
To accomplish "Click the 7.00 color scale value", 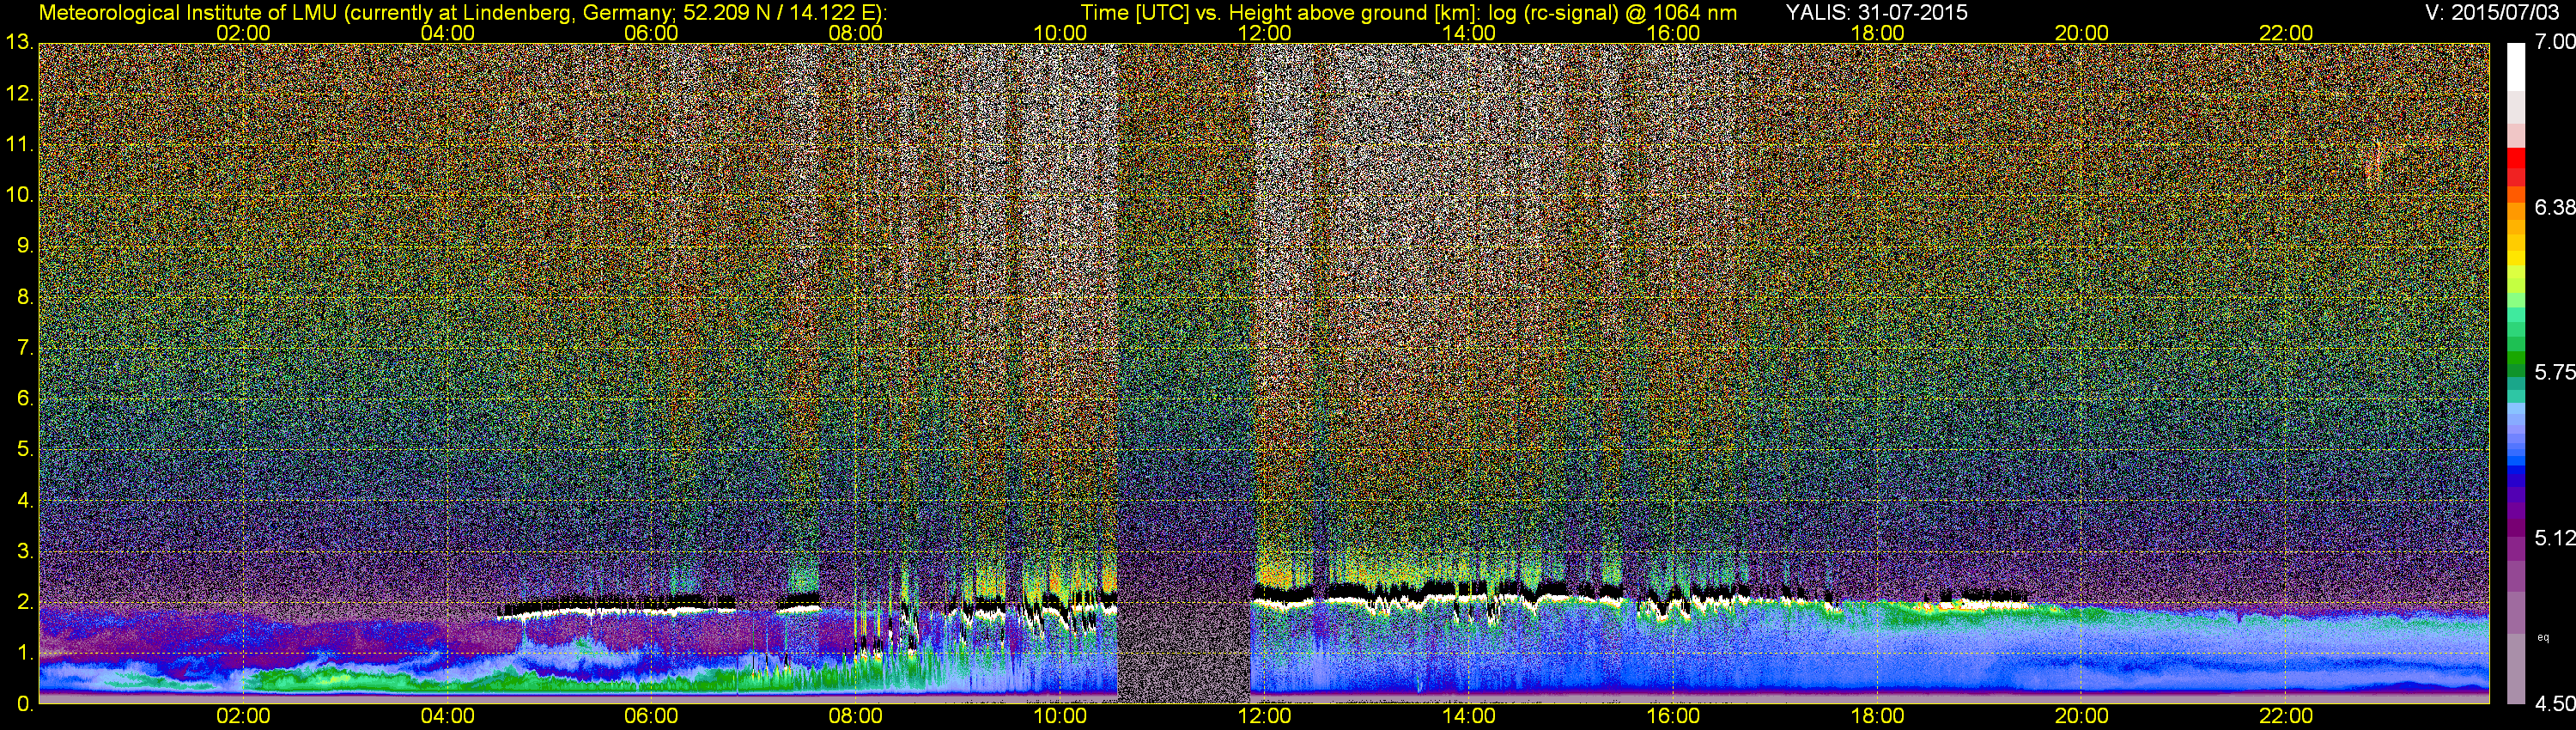I will (x=2554, y=42).
